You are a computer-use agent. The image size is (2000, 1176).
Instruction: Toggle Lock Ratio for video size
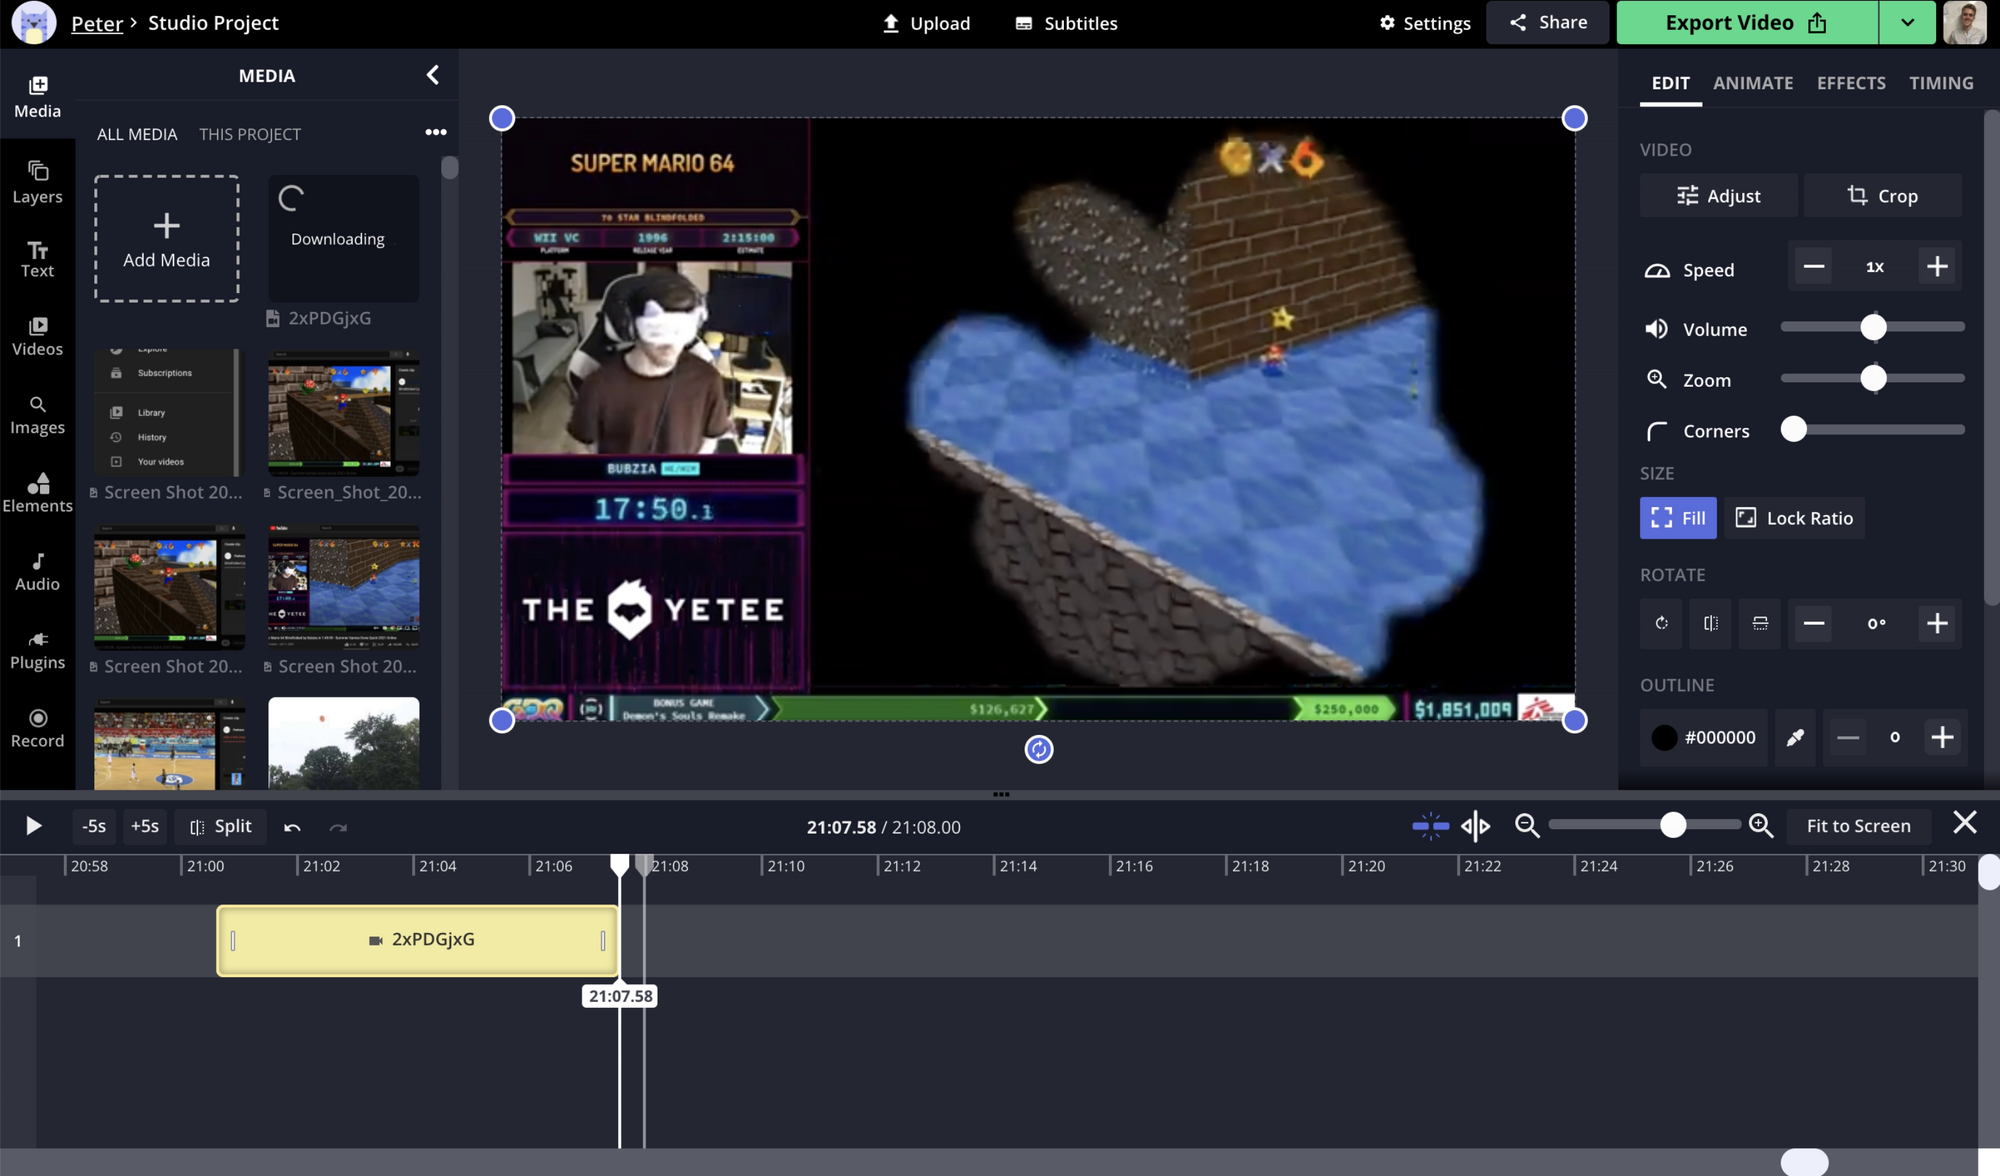tap(1794, 518)
